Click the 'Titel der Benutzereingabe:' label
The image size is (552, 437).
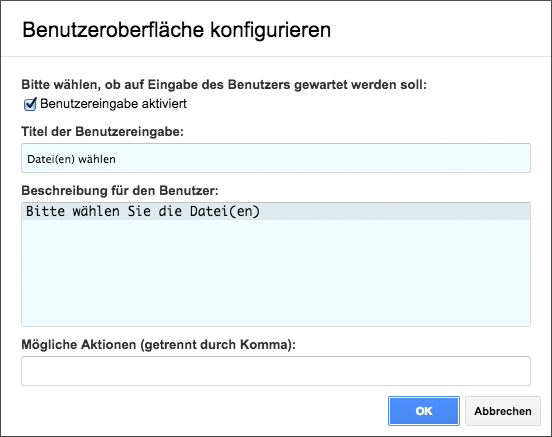pos(102,131)
